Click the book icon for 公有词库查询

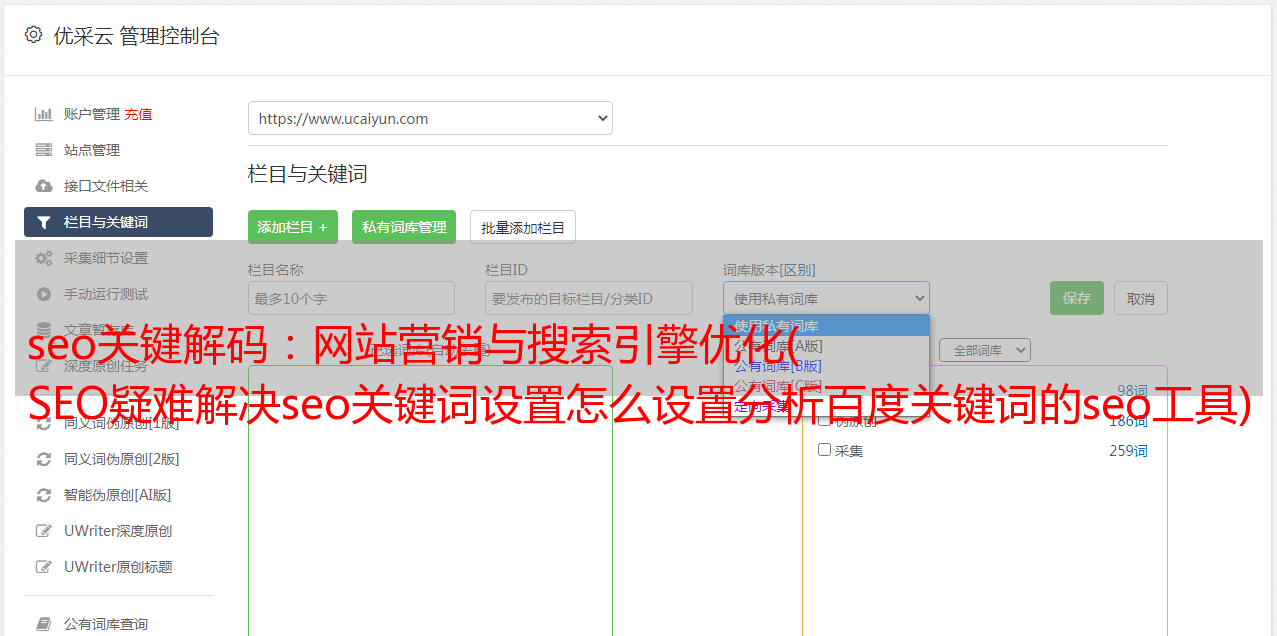pyautogui.click(x=44, y=624)
